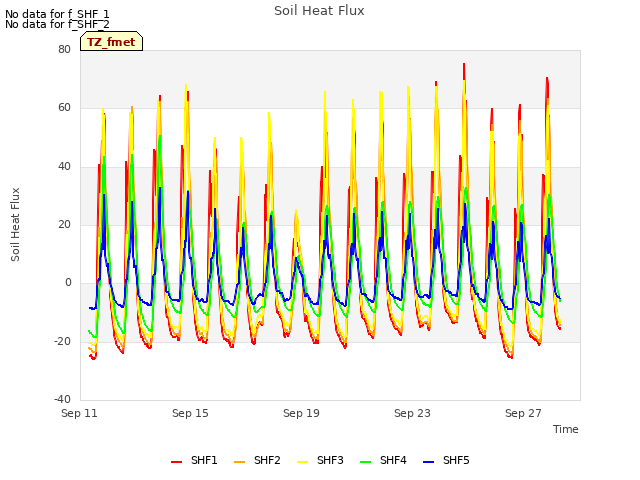The image size is (640, 480).
Task: Click the Sep 11 x-axis tick label
Action: click(x=79, y=413)
